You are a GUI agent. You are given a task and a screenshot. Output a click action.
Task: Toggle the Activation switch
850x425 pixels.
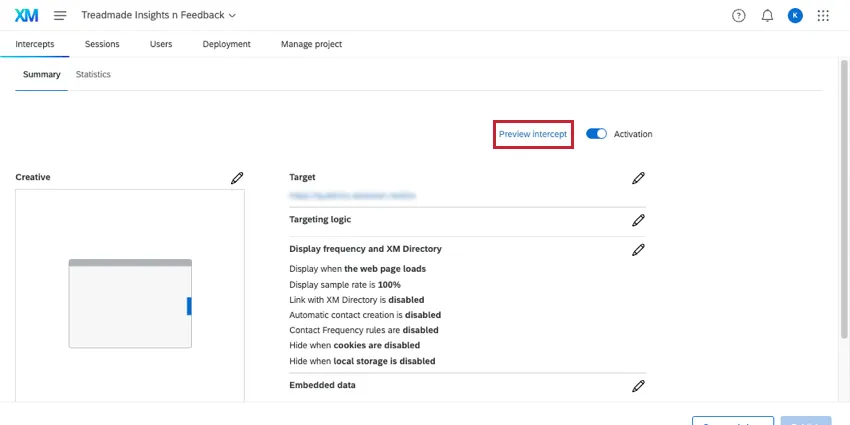[597, 134]
